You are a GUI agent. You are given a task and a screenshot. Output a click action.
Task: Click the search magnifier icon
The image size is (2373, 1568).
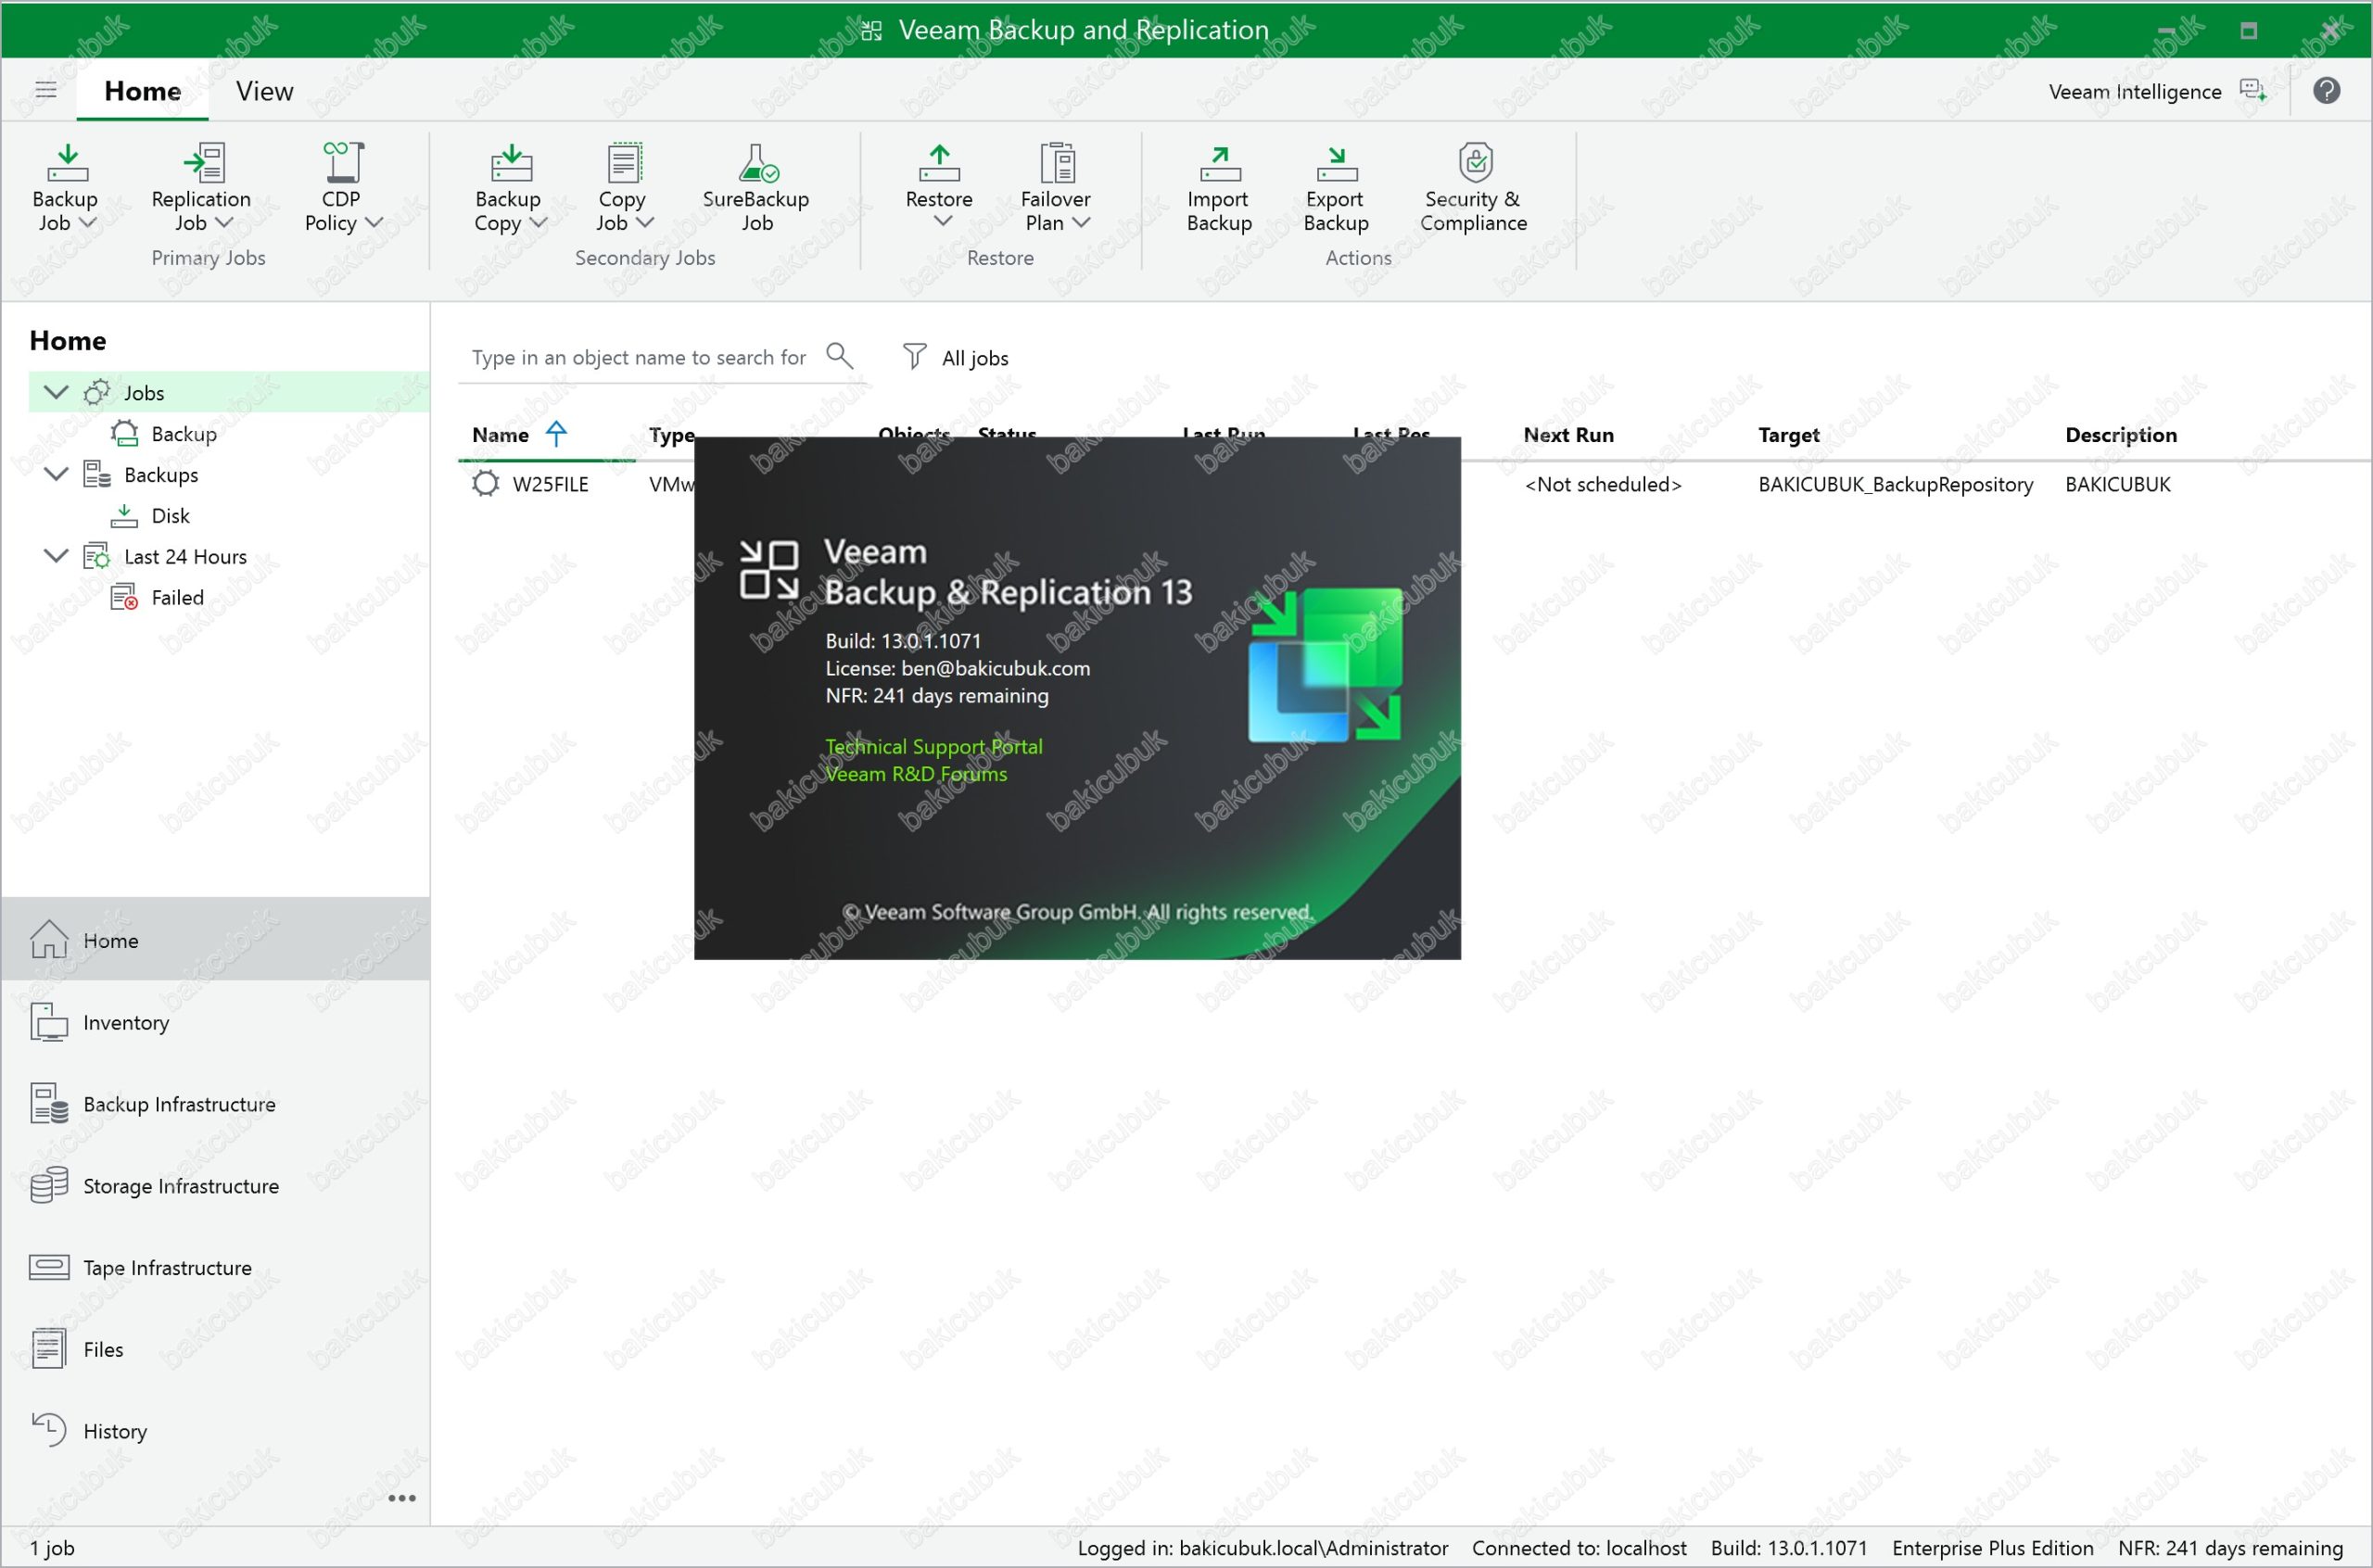click(839, 356)
